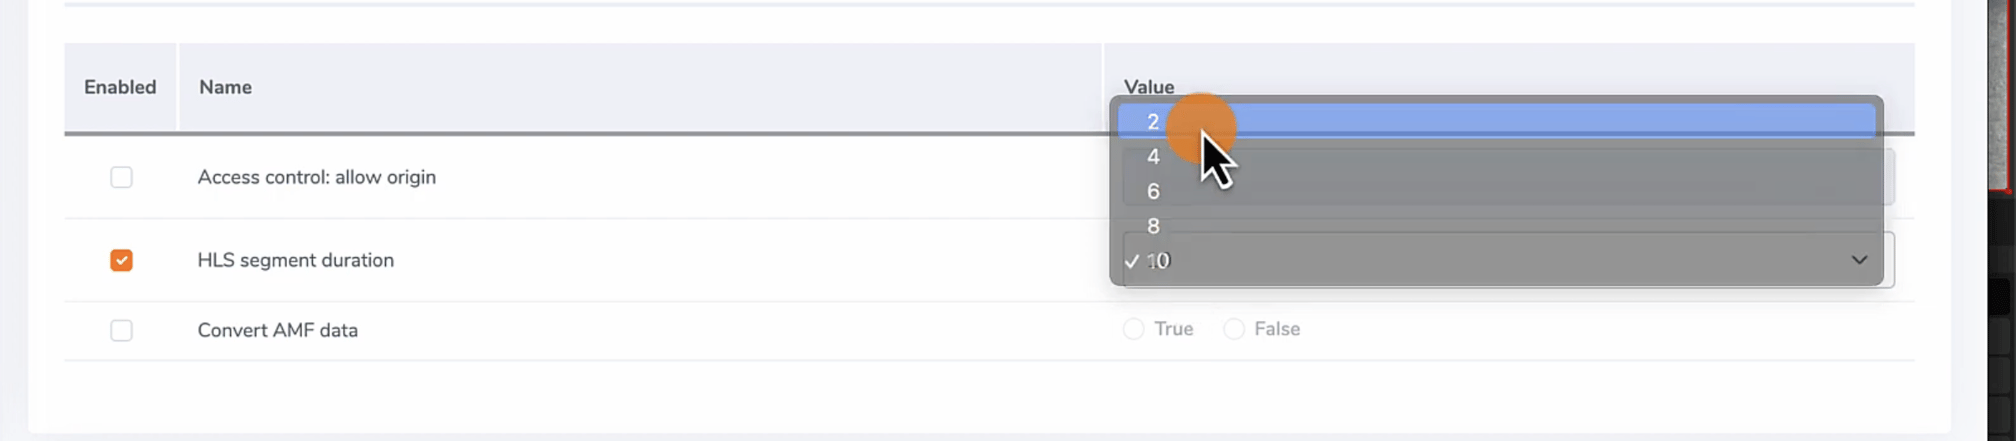Screen dimensions: 2016x441
Task: Enable the Convert AMF data checkbox
Action: [x=121, y=330]
